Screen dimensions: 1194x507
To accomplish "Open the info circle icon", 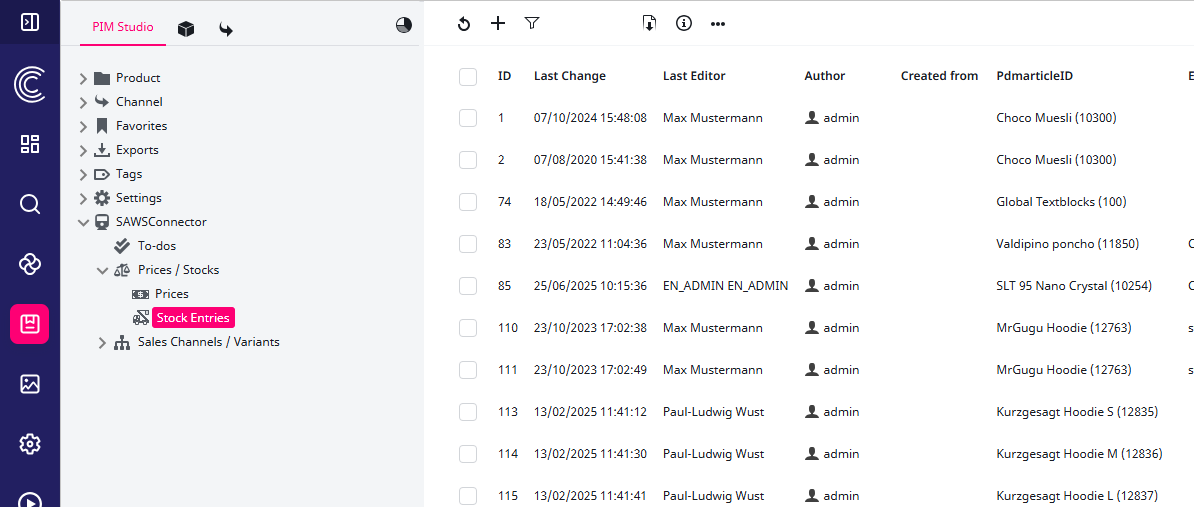I will pyautogui.click(x=684, y=23).
